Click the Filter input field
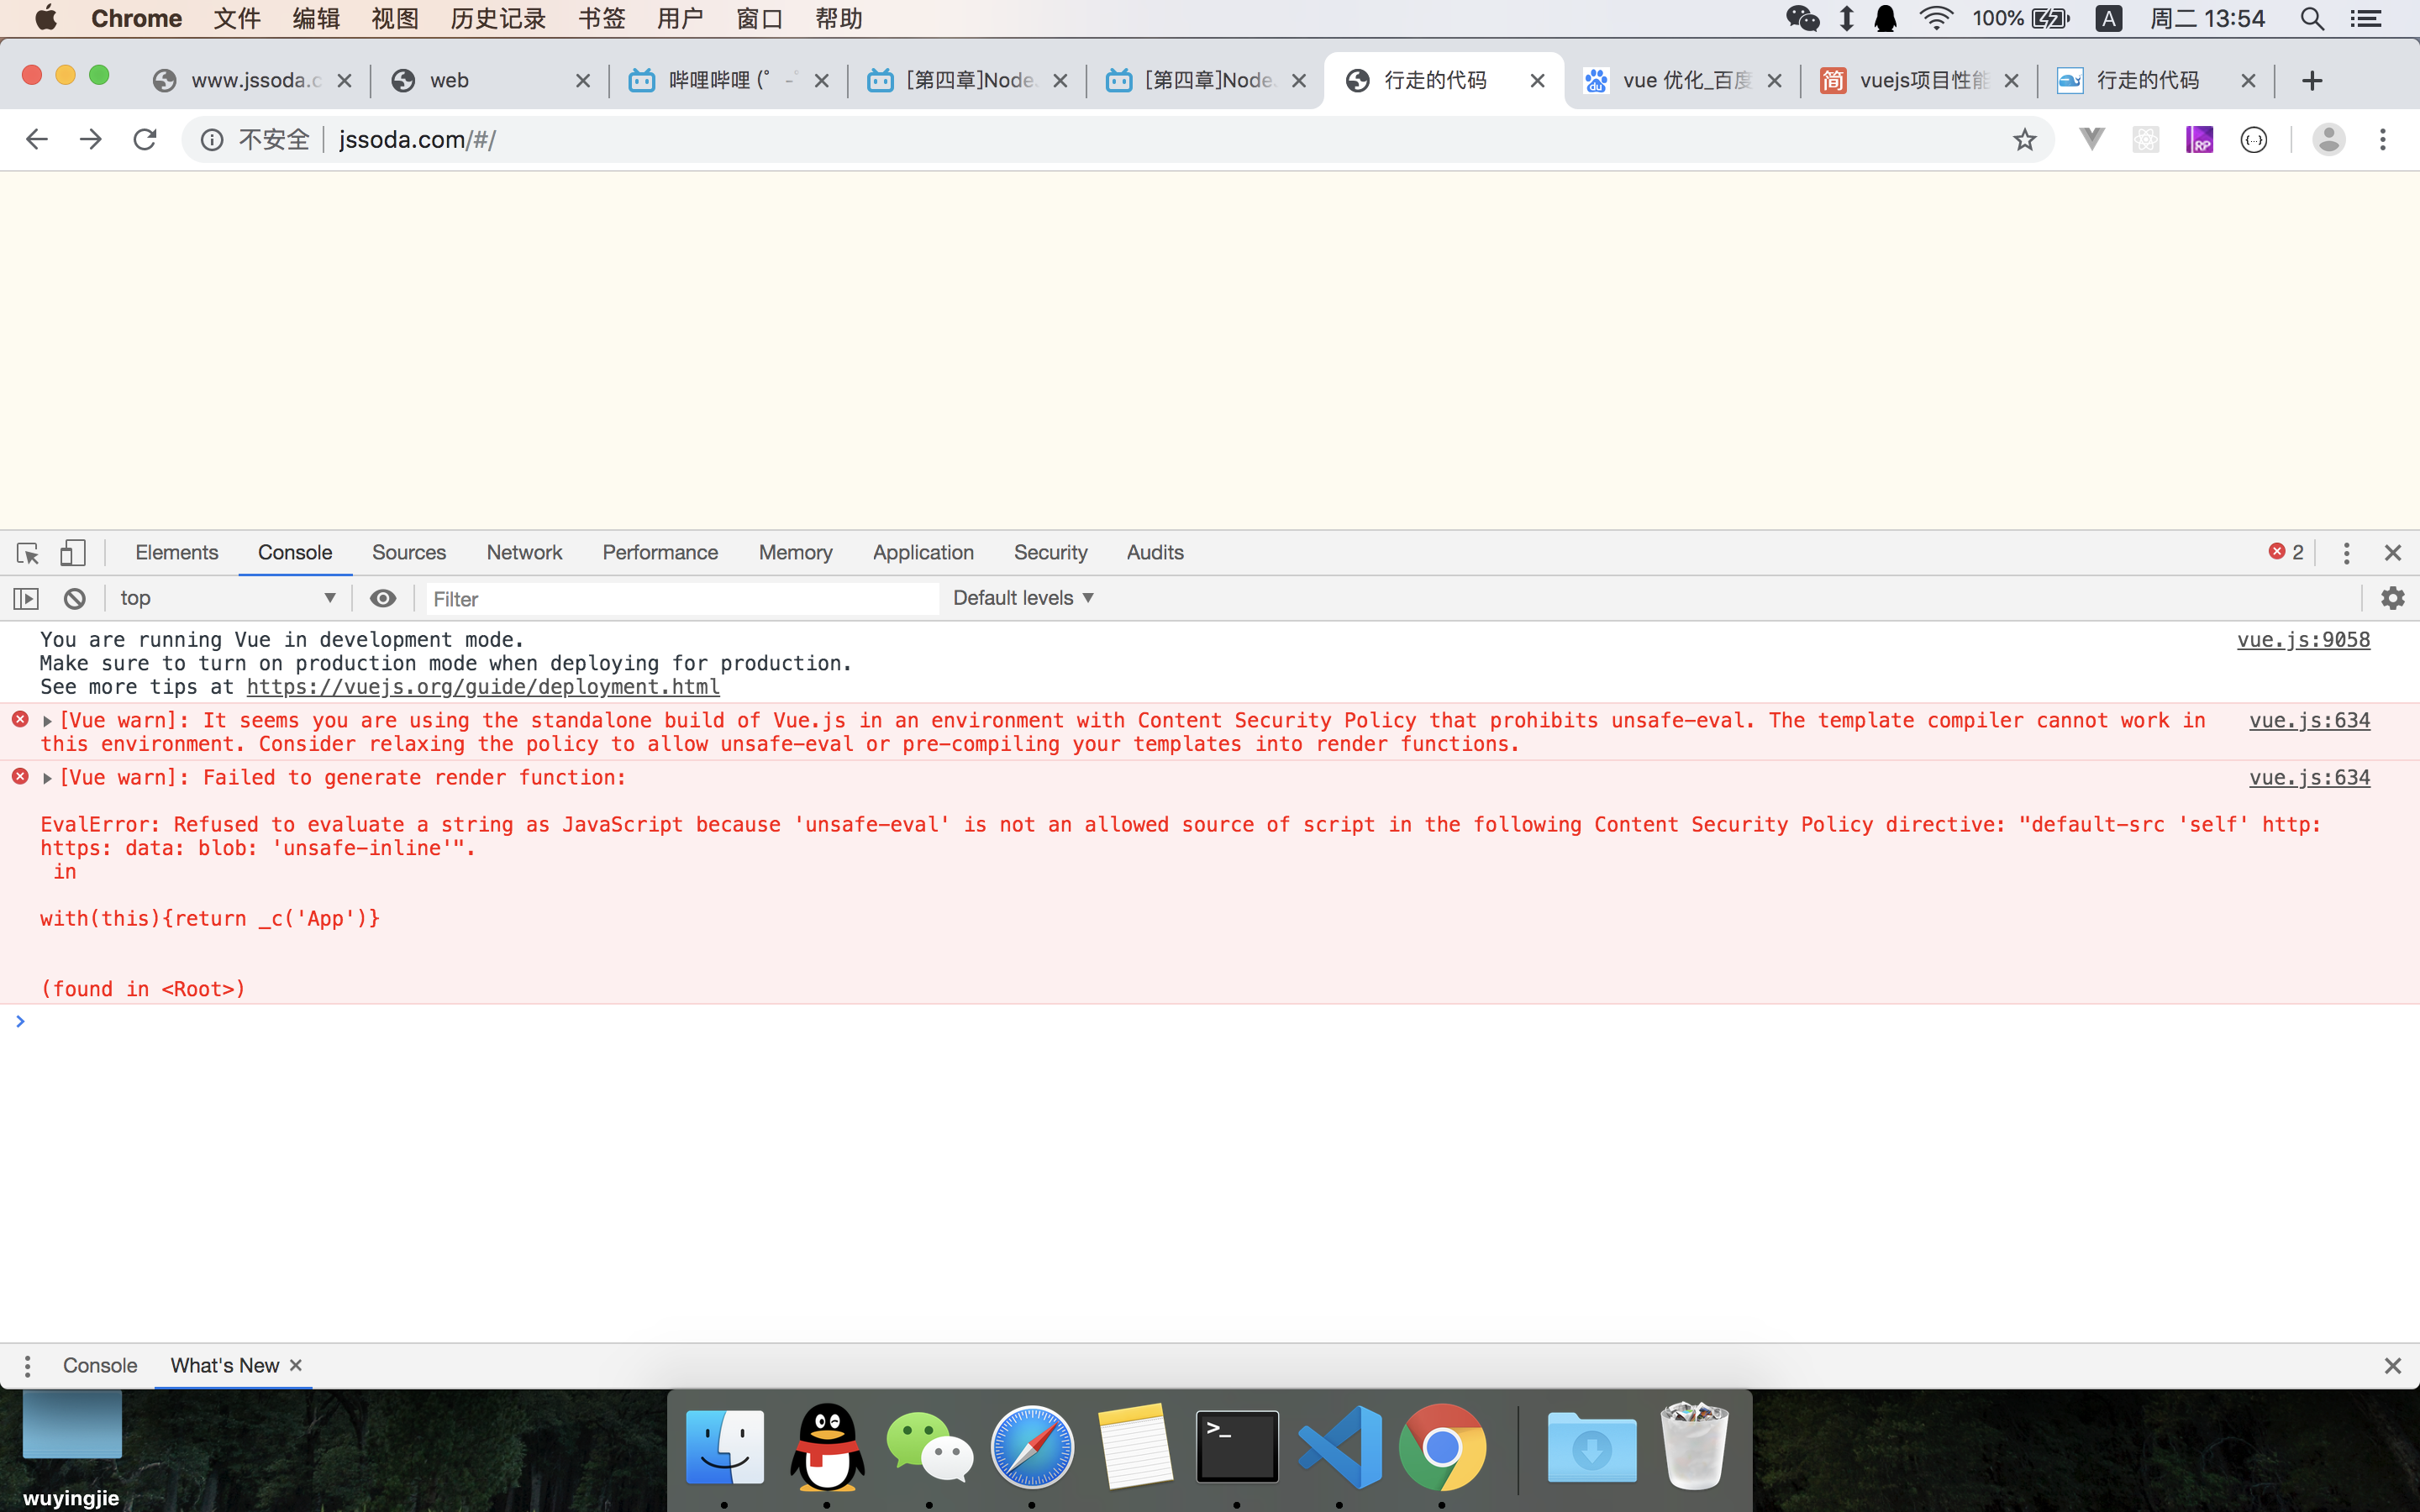 (x=680, y=597)
